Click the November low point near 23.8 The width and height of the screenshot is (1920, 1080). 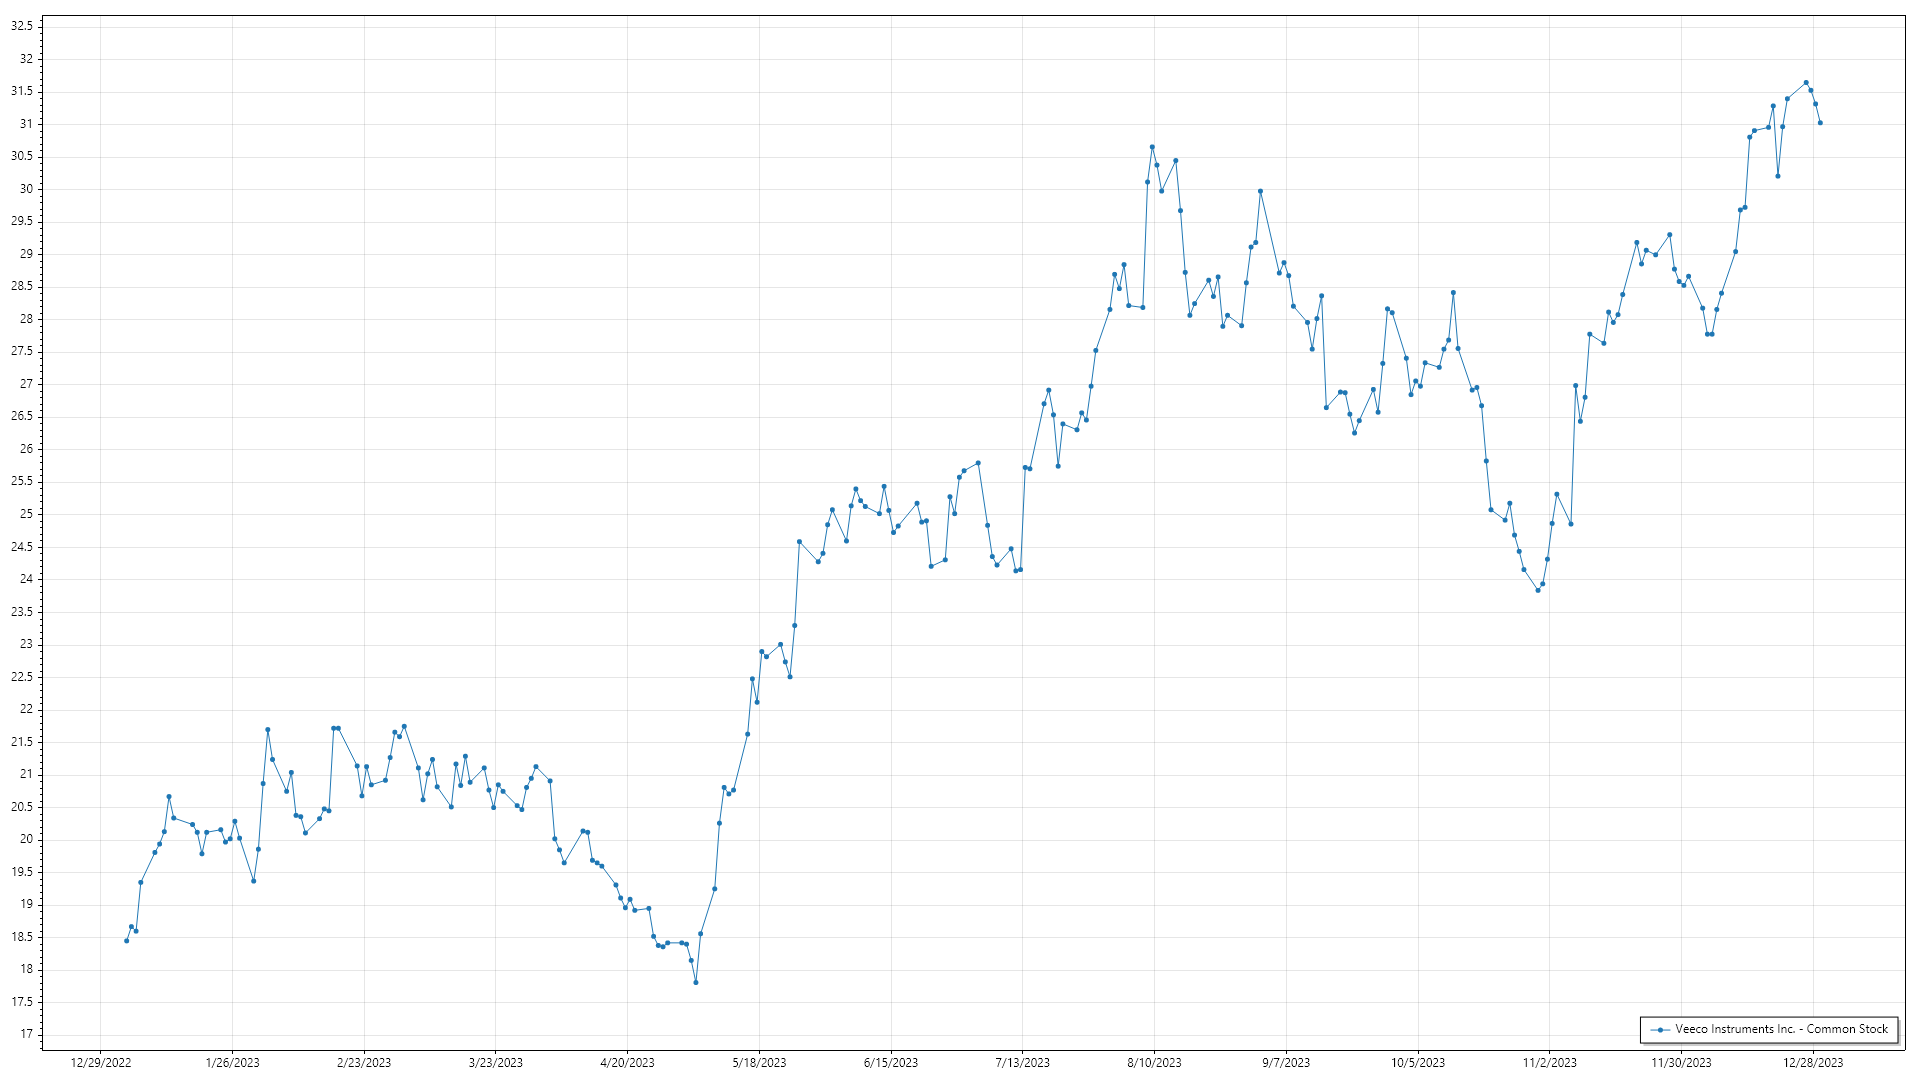[x=1538, y=591]
